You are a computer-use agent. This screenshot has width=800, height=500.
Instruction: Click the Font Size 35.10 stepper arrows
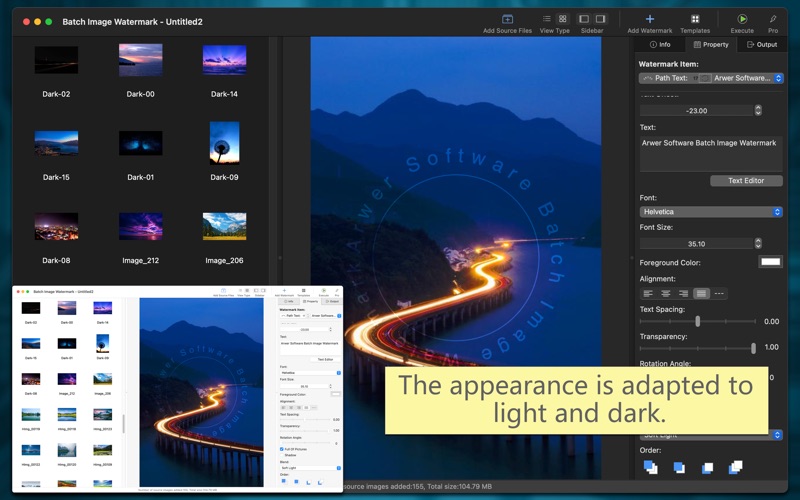pyautogui.click(x=758, y=243)
